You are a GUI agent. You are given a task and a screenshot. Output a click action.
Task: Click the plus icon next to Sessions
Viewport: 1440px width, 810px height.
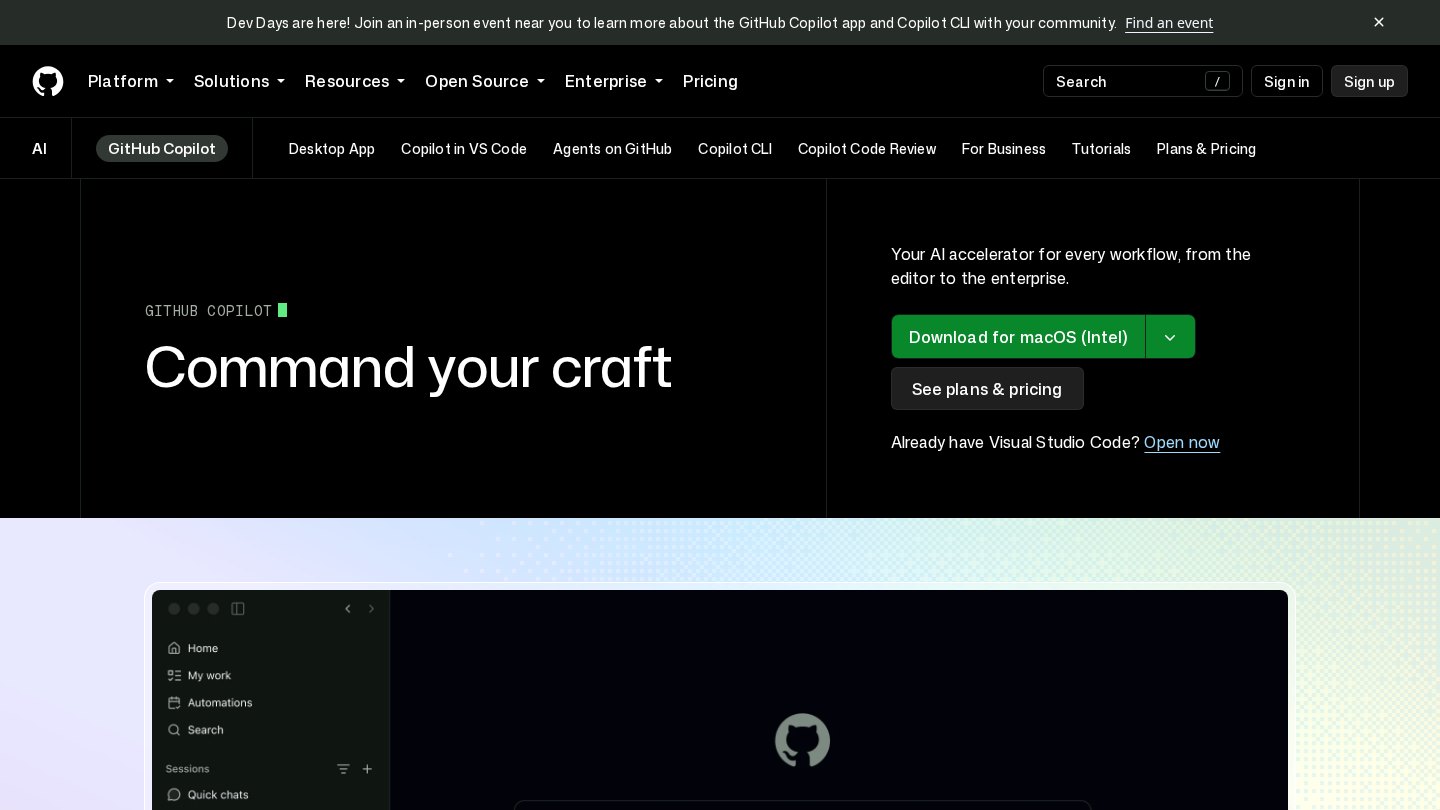tap(367, 769)
